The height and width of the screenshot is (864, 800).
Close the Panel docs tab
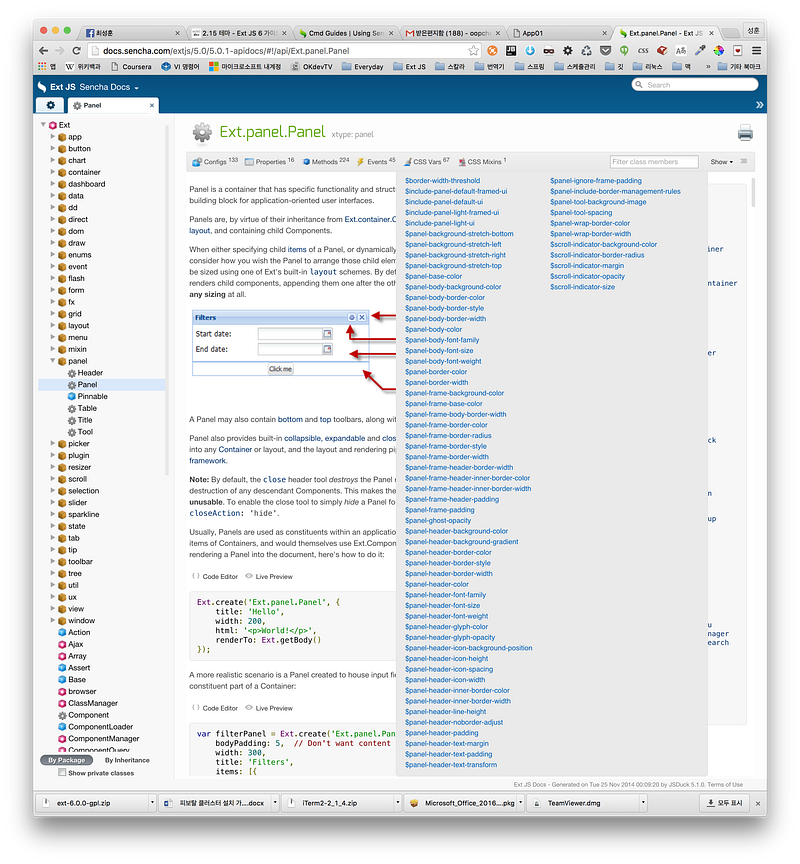coord(152,105)
